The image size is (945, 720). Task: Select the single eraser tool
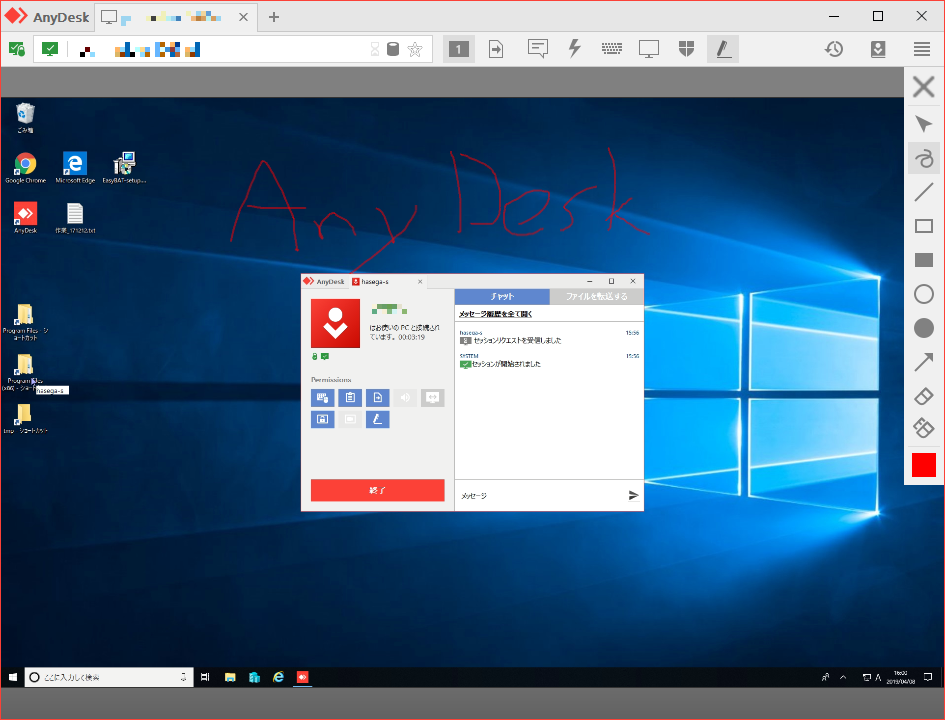click(923, 396)
